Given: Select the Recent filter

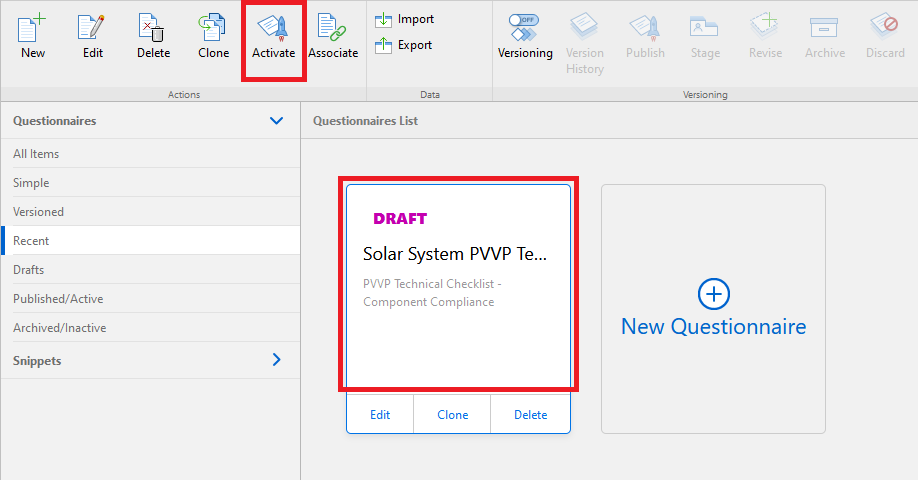Looking at the screenshot, I should click(150, 241).
